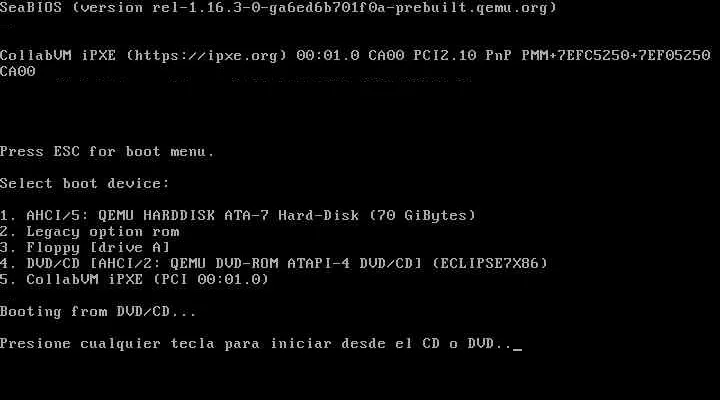Image resolution: width=720 pixels, height=400 pixels.
Task: Click the standalone CA00 line below banner
Action: pyautogui.click(x=17, y=72)
